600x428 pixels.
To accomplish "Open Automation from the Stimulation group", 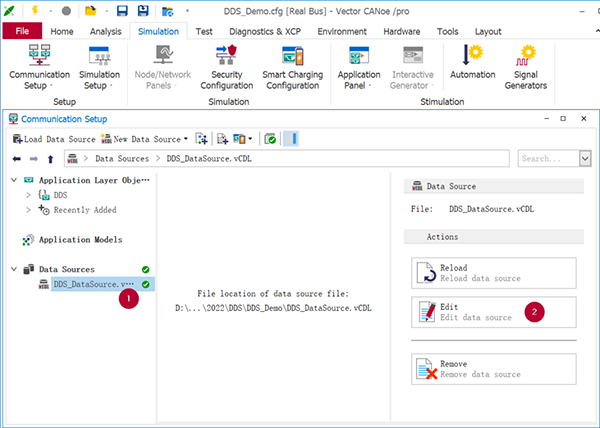I will [x=473, y=63].
